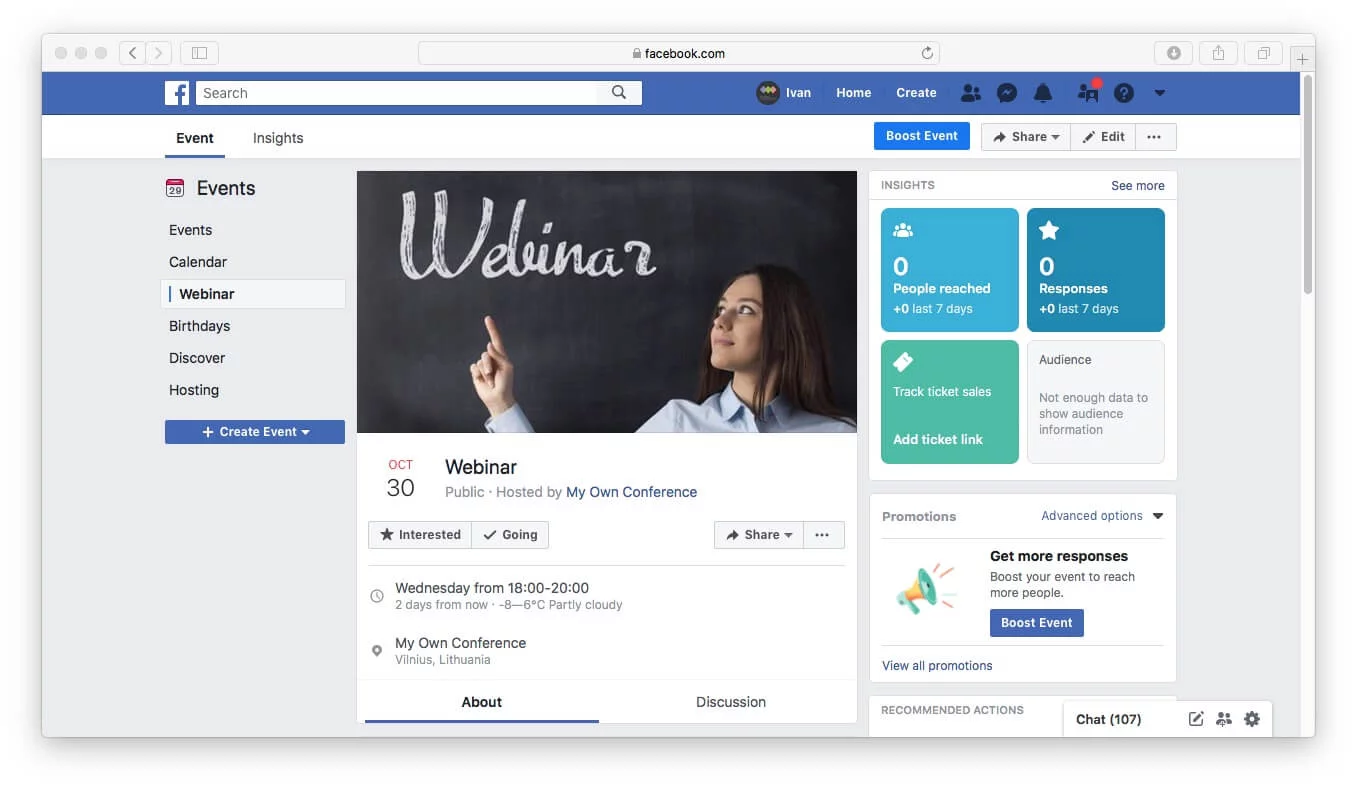Open chat settings via the gear icon
The width and height of the screenshot is (1357, 787).
pyautogui.click(x=1251, y=718)
